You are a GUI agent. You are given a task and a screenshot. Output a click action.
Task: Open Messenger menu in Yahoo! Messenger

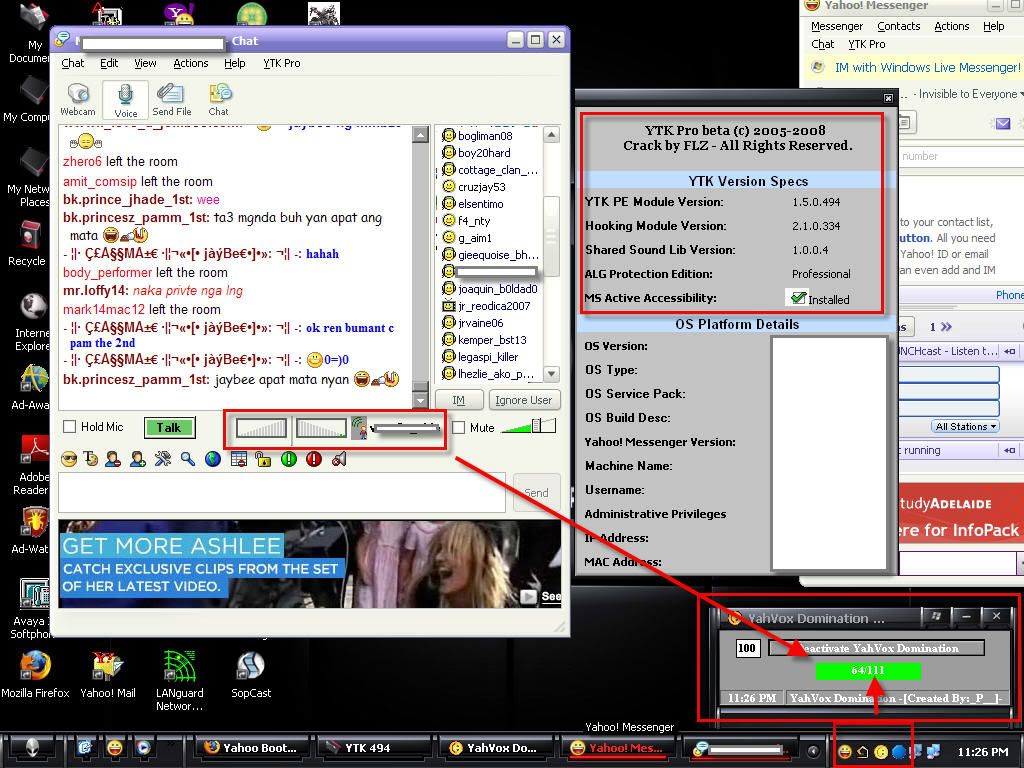(837, 26)
